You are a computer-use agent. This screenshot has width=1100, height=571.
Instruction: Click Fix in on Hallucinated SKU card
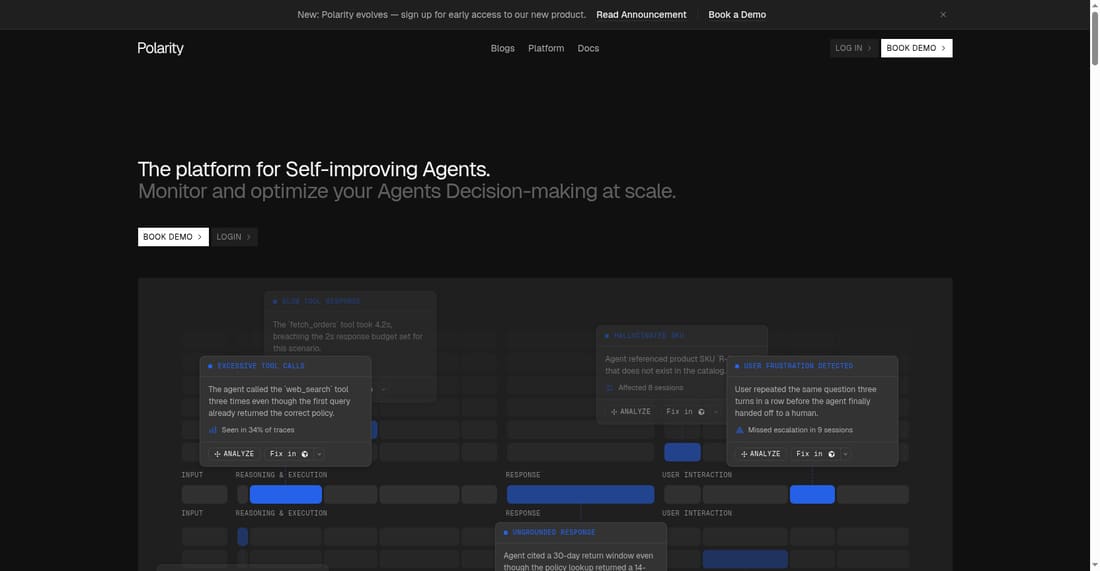click(x=685, y=412)
